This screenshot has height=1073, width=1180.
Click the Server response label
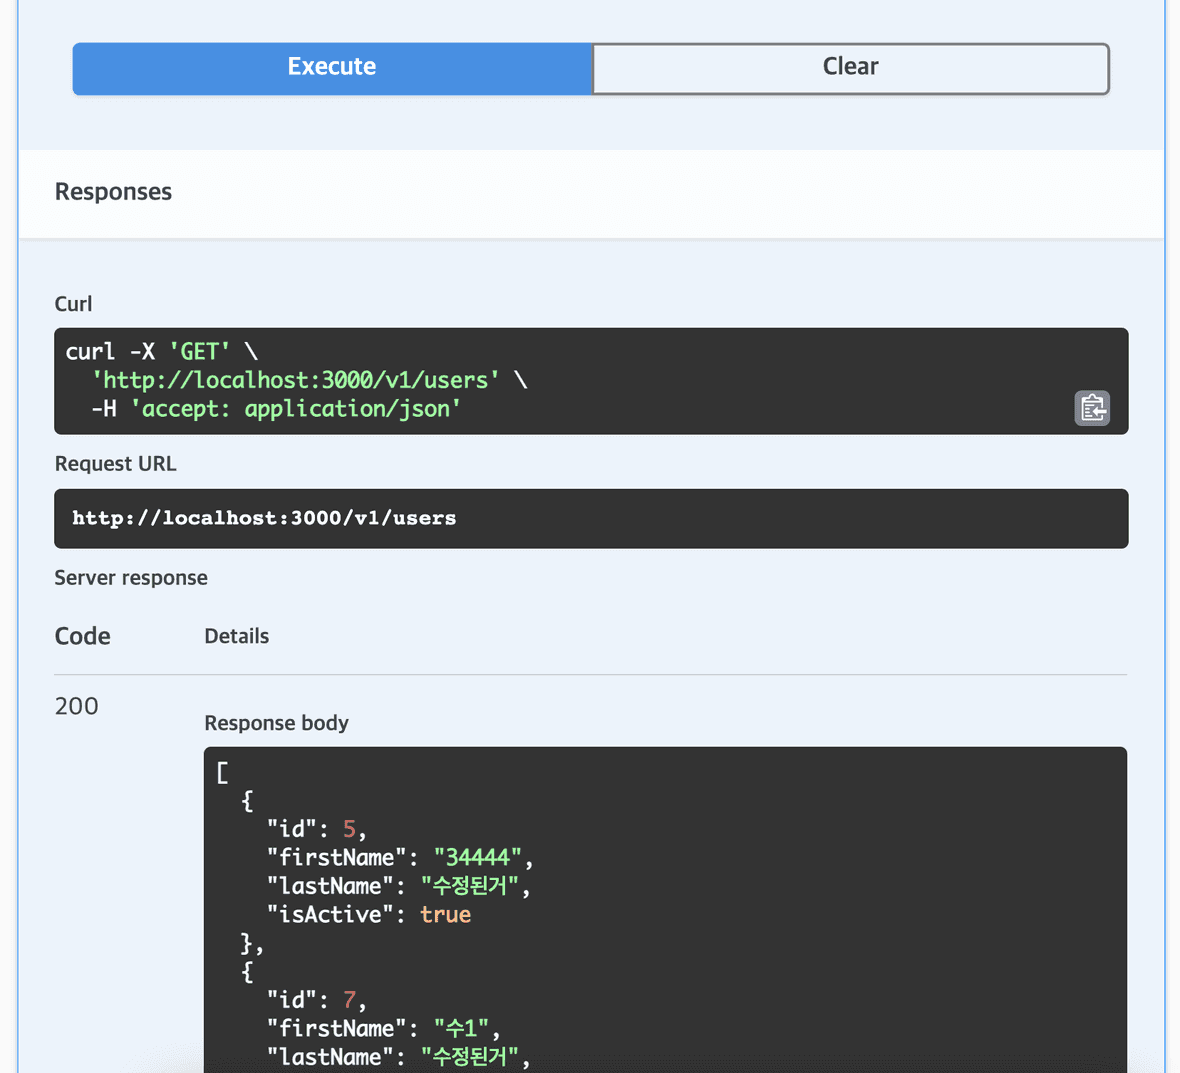click(x=130, y=577)
